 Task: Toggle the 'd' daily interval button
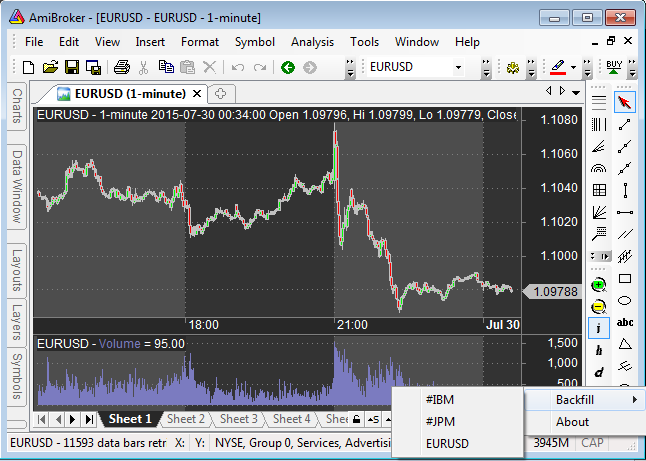599,373
